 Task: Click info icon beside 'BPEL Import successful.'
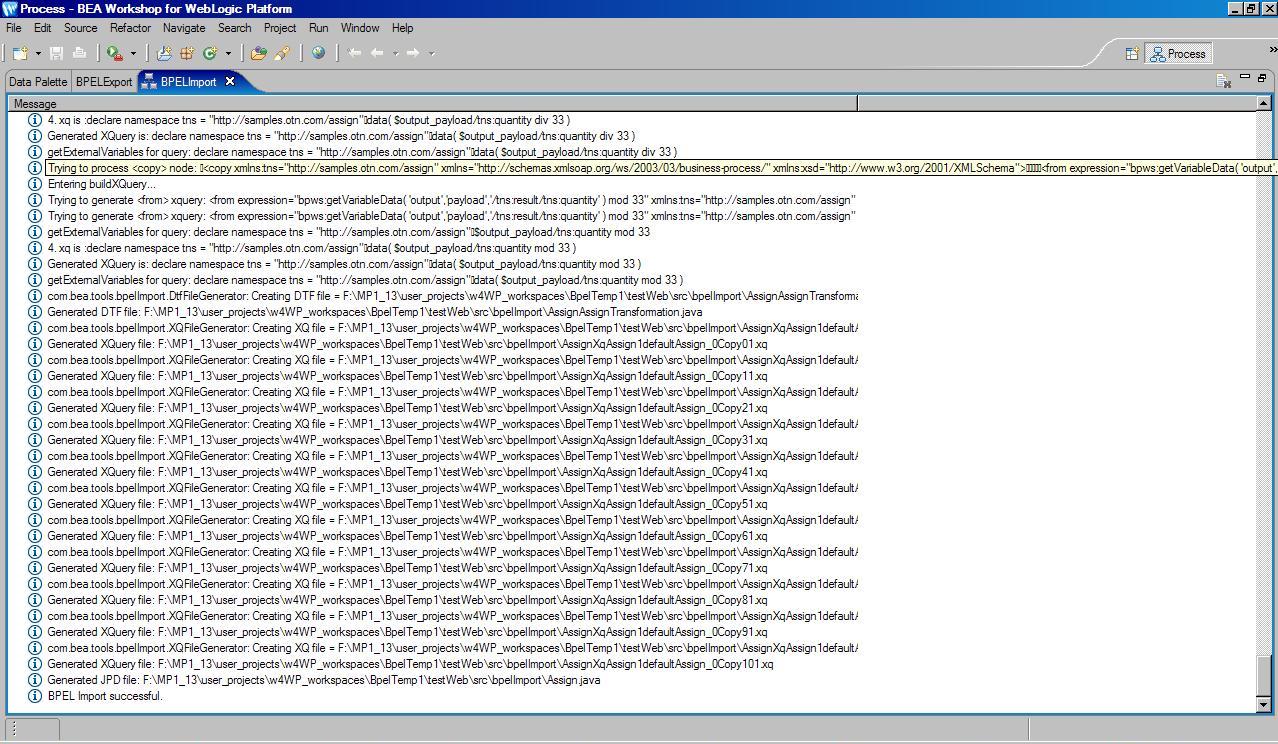35,696
